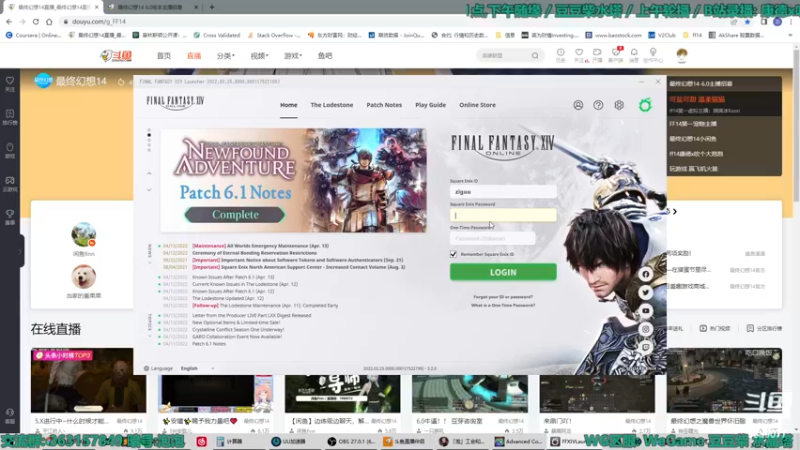Image resolution: width=800 pixels, height=450 pixels.
Task: Show next banner with down chevron
Action: tap(149, 190)
